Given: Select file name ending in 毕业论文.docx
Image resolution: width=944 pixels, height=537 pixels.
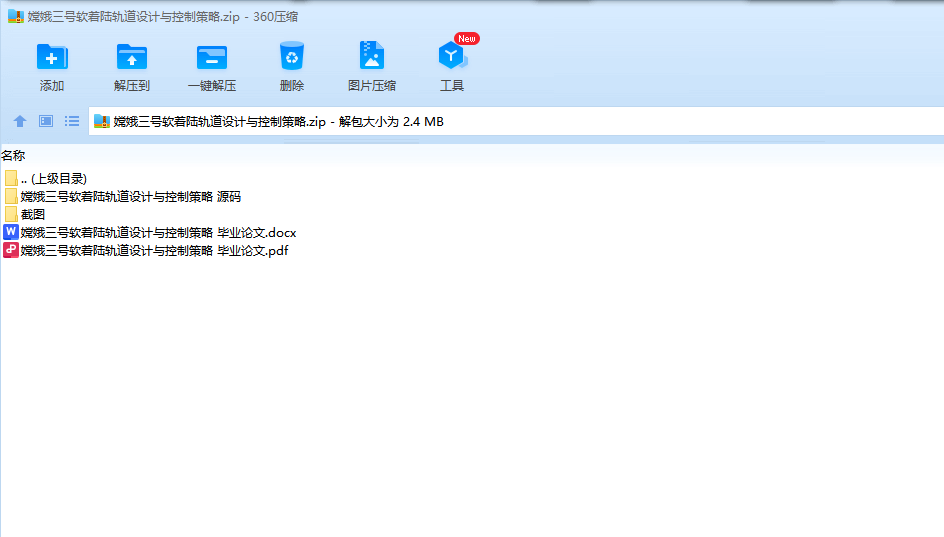Looking at the screenshot, I should click(158, 233).
